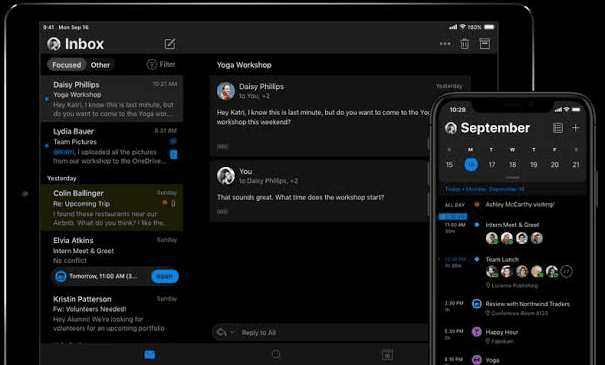Open the three-dot more options menu
Viewport: 605px width, 365px height.
[x=445, y=44]
